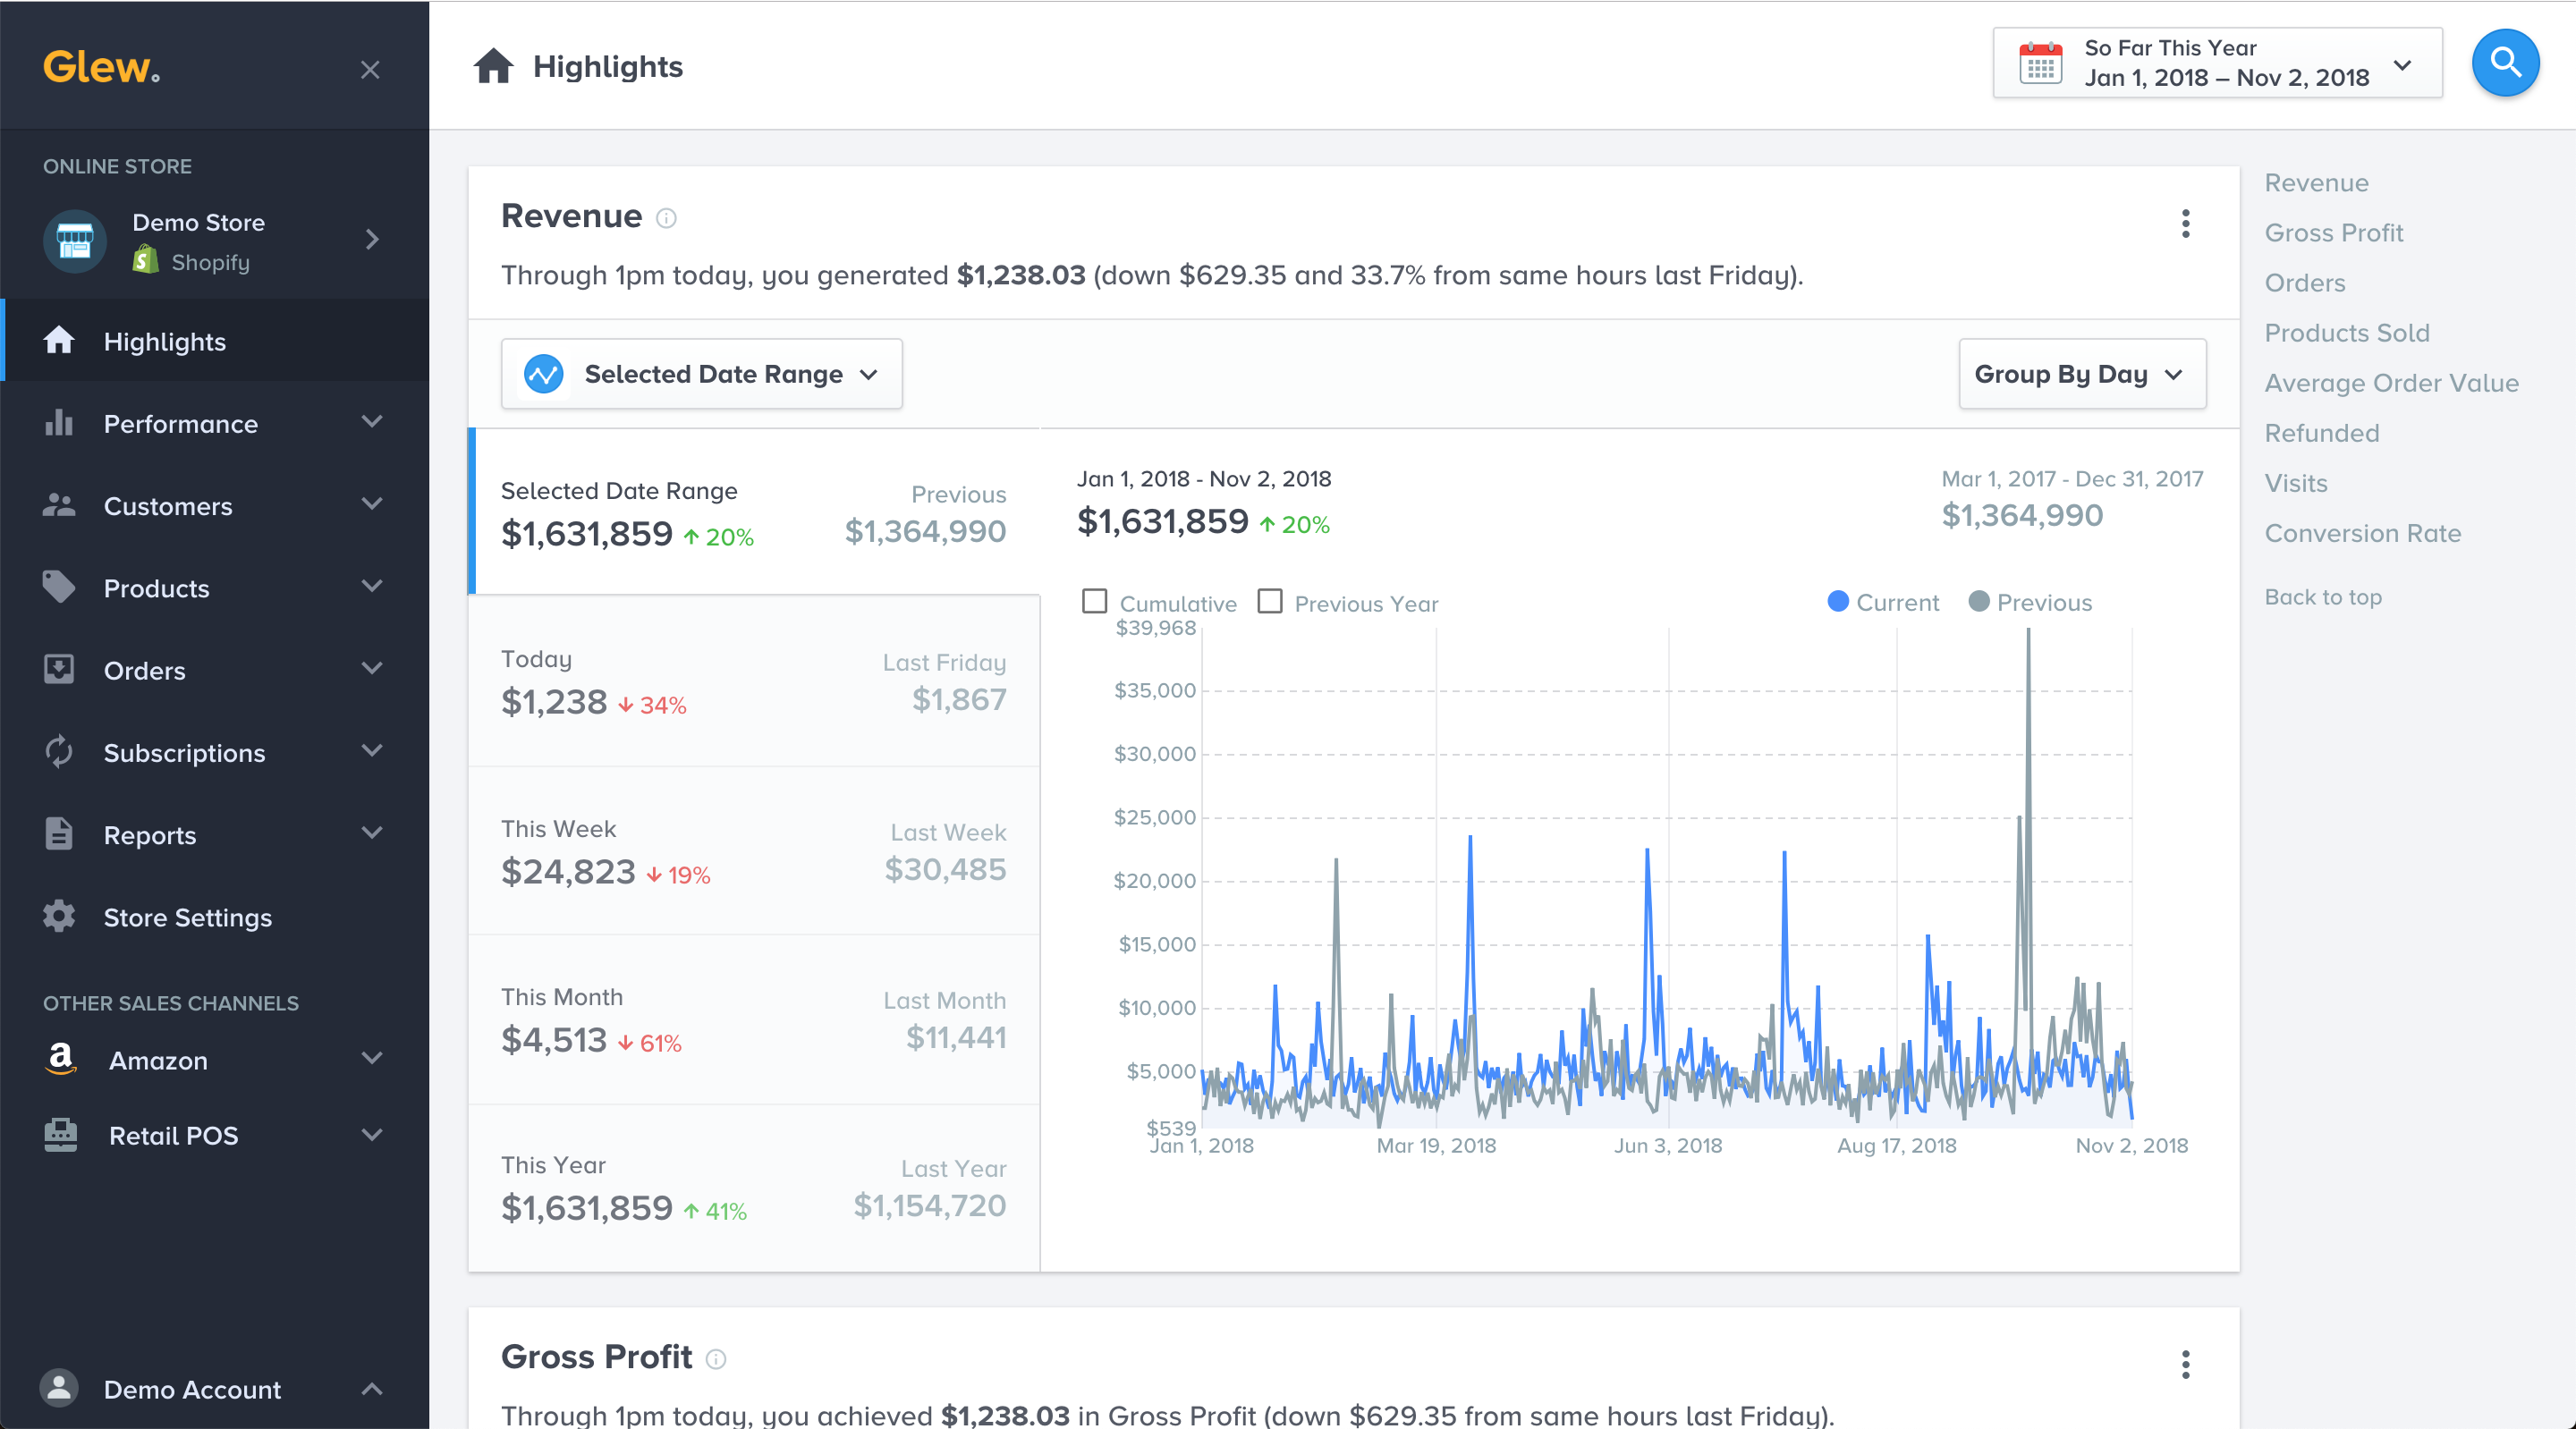Jump to Revenue in the right navigation
This screenshot has height=1429, width=2576.
tap(2316, 183)
